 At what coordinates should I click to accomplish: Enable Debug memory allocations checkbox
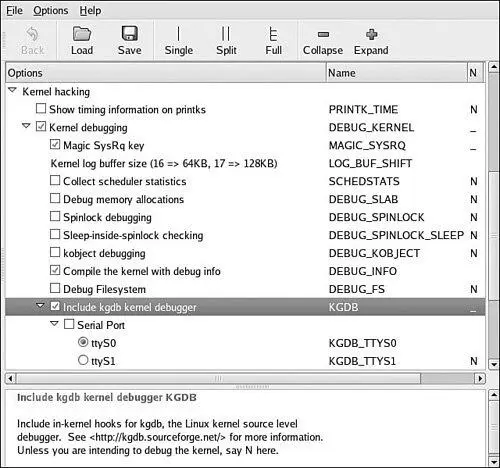(55, 198)
